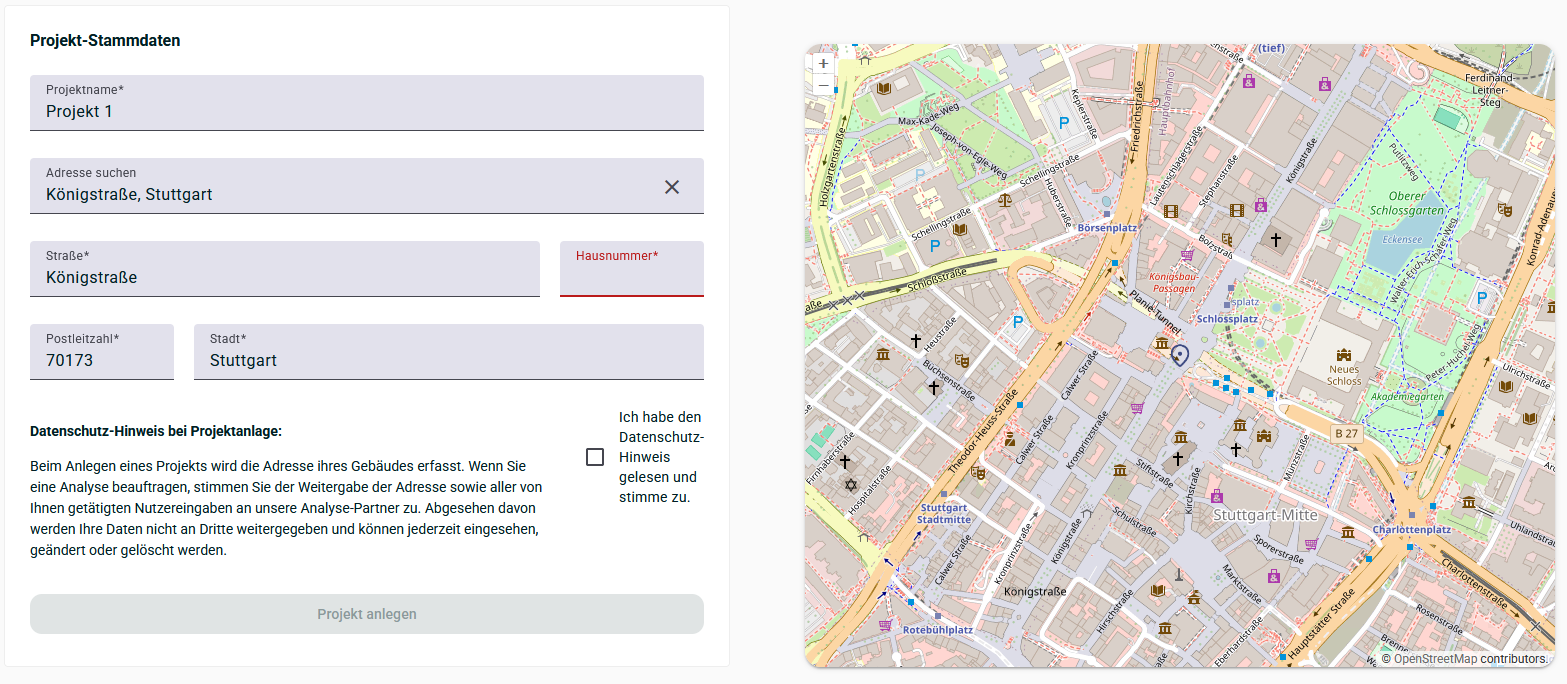
Task: Click the Stuttgart Stadtmitte station label
Action: (x=944, y=514)
